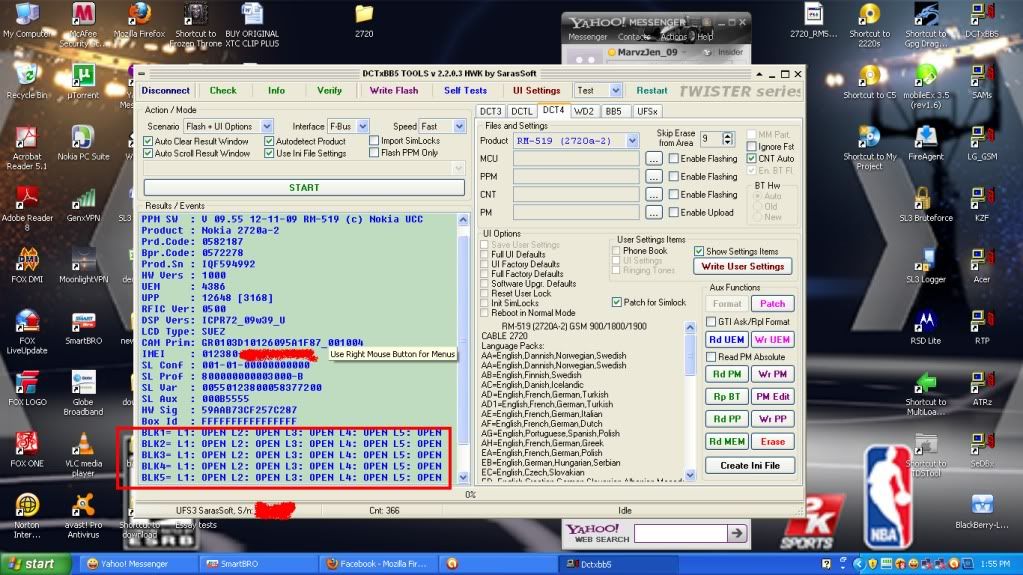The width and height of the screenshot is (1023, 575).
Task: Click the Disconnect button
Action: [x=166, y=91]
